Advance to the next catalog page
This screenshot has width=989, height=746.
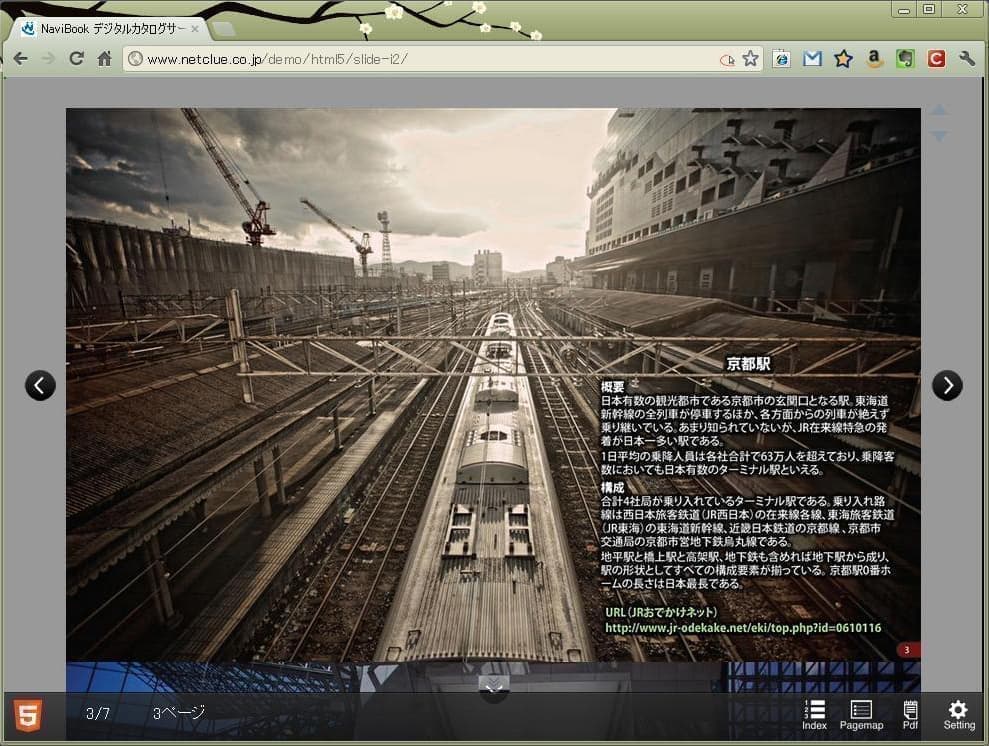click(947, 385)
